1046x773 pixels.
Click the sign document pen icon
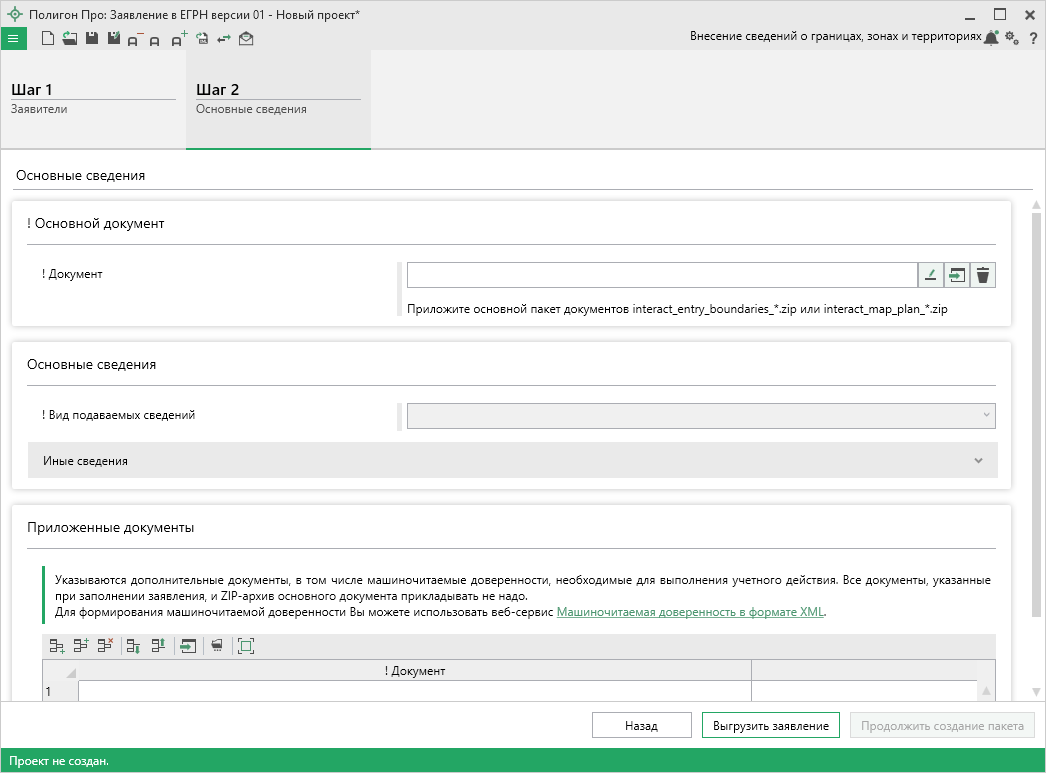click(x=931, y=275)
